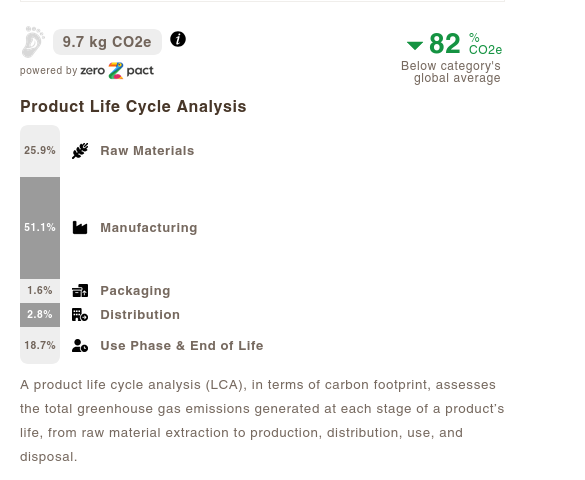This screenshot has width=585, height=480.
Task: Click the Use Phase person icon
Action: point(80,346)
